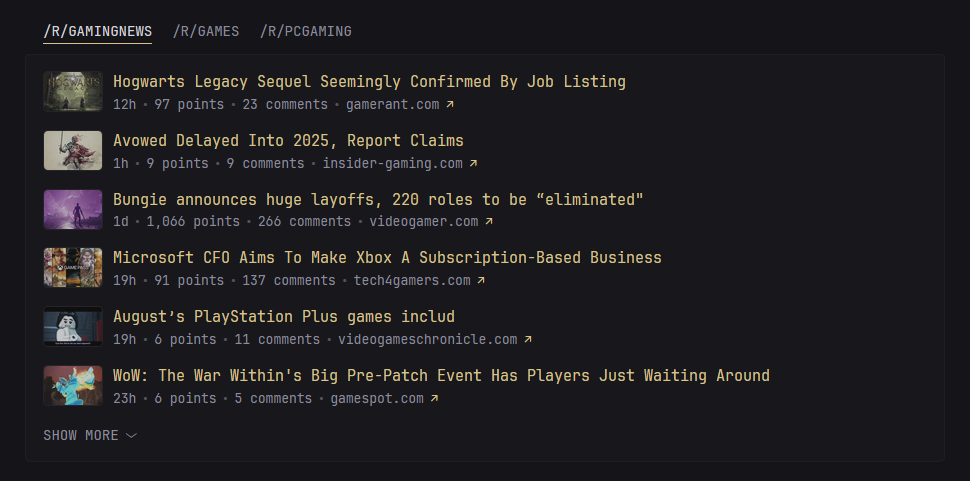The width and height of the screenshot is (970, 481).
Task: Click the Hogwarts Legacy post thumbnail
Action: (x=73, y=91)
